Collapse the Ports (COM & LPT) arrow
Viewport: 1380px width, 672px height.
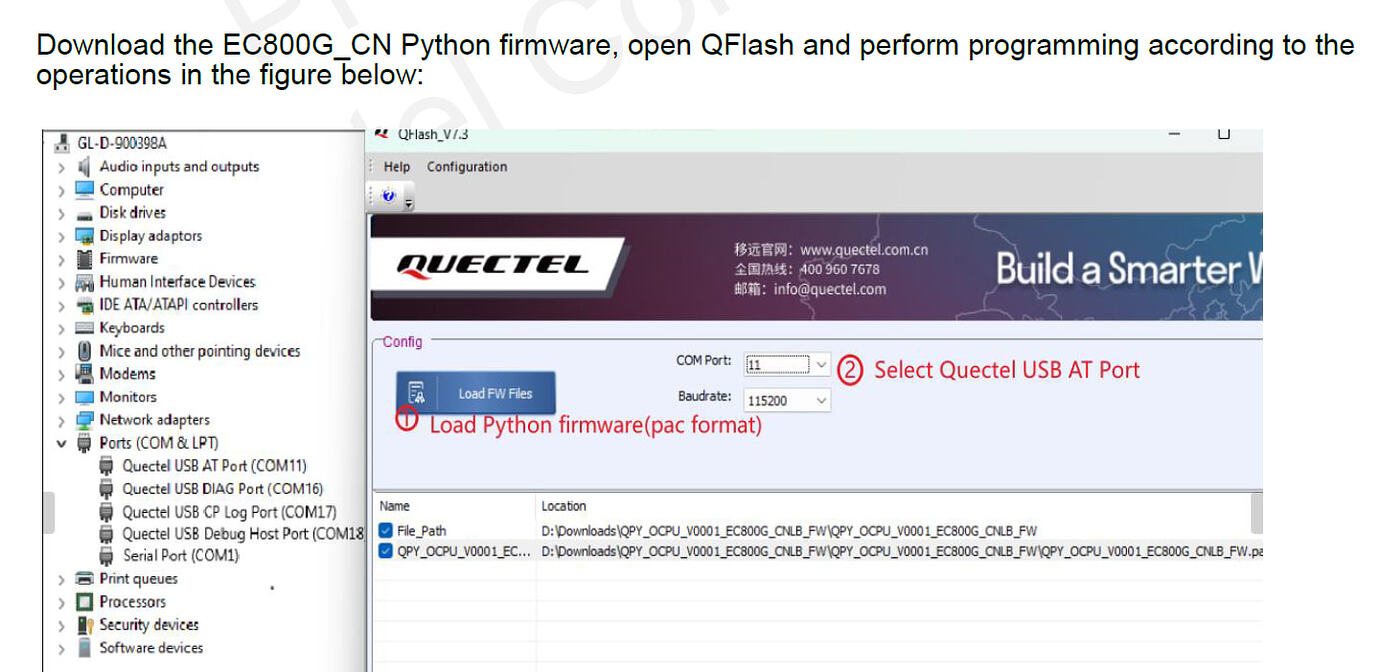pyautogui.click(x=61, y=443)
